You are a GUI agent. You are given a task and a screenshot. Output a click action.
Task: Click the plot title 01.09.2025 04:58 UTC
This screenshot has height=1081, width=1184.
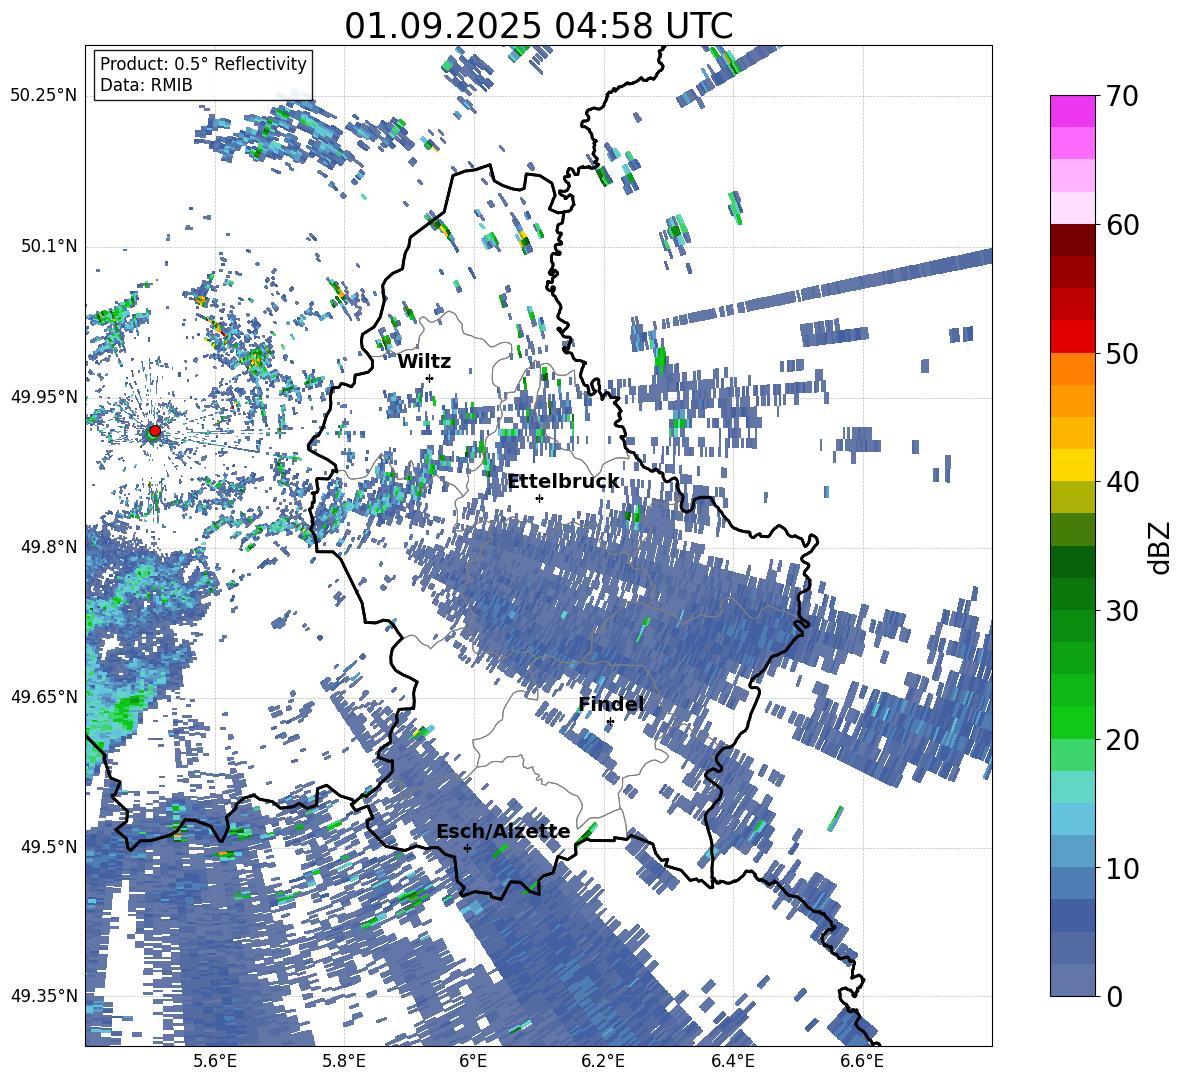click(x=538, y=26)
